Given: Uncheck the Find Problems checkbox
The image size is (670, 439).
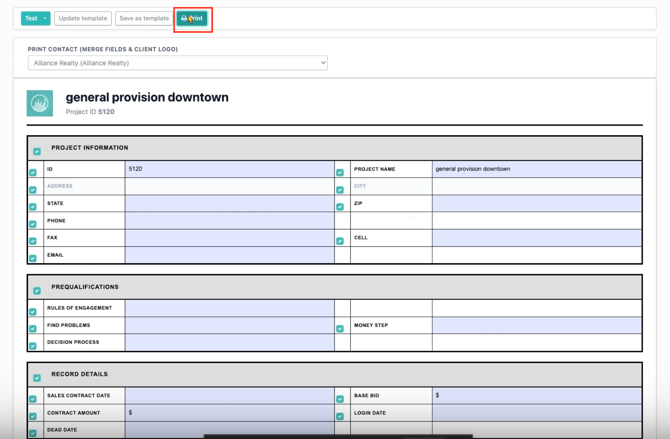Looking at the screenshot, I should pos(33,329).
